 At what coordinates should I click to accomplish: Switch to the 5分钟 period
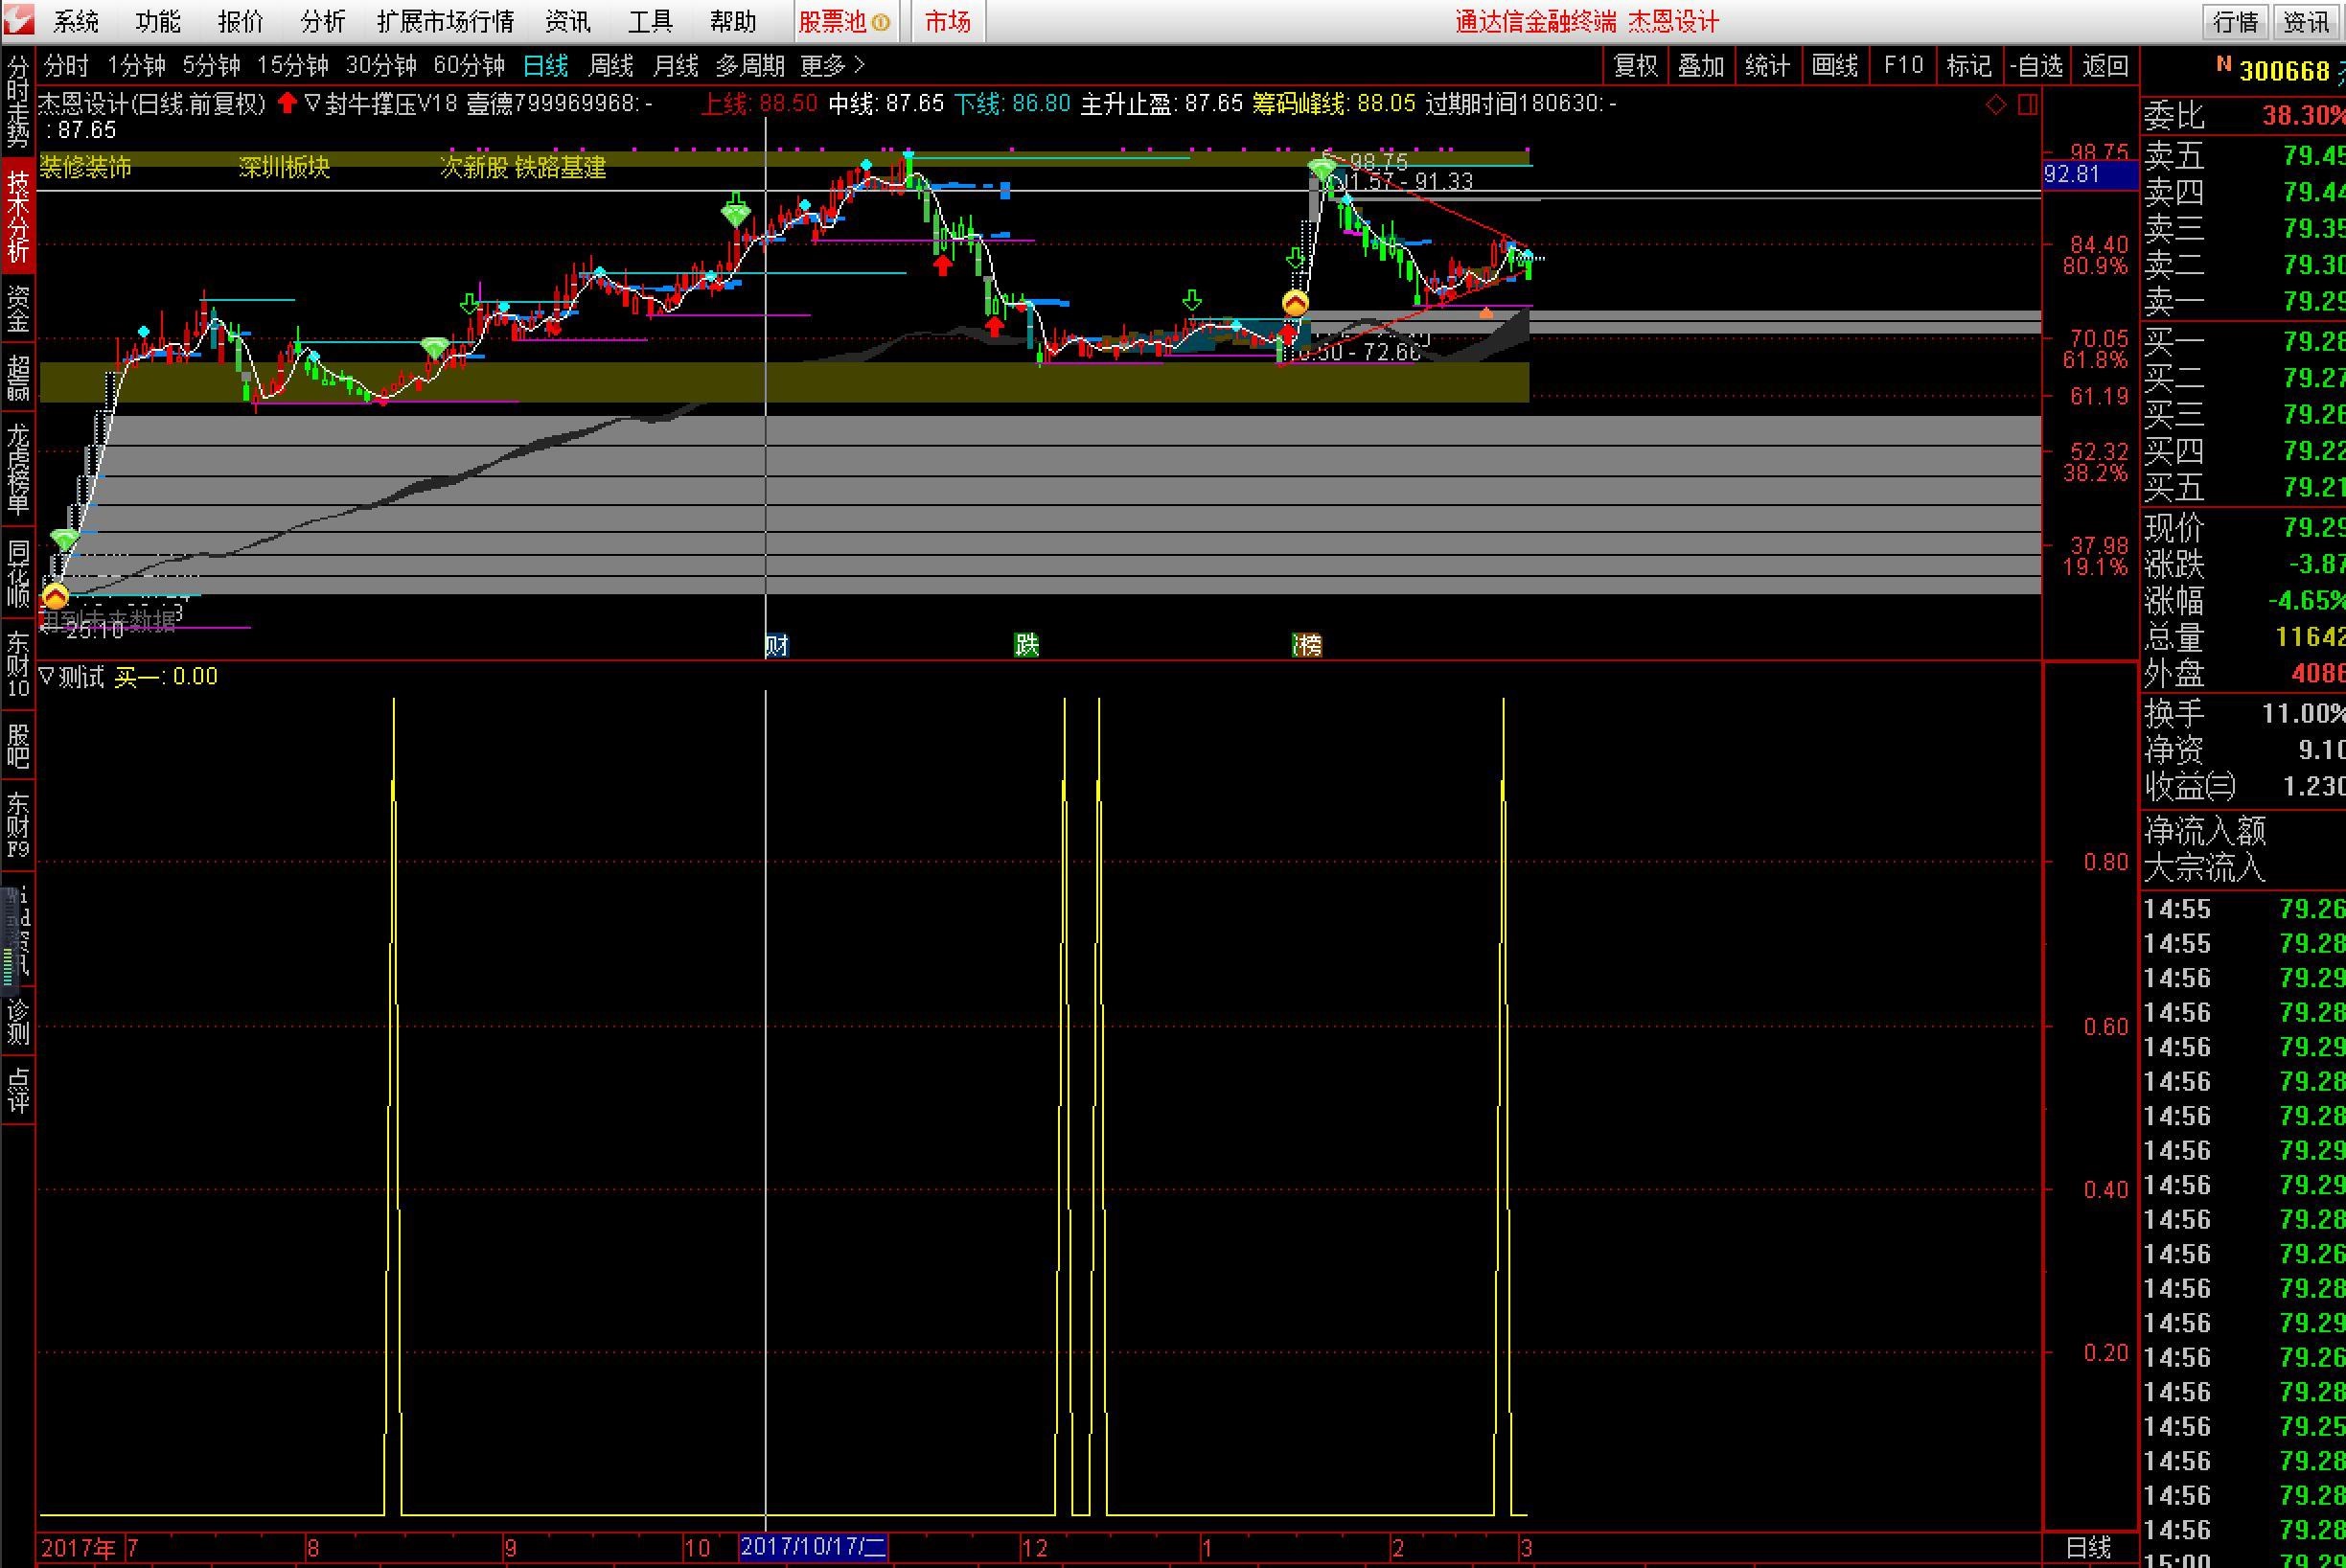pos(211,66)
